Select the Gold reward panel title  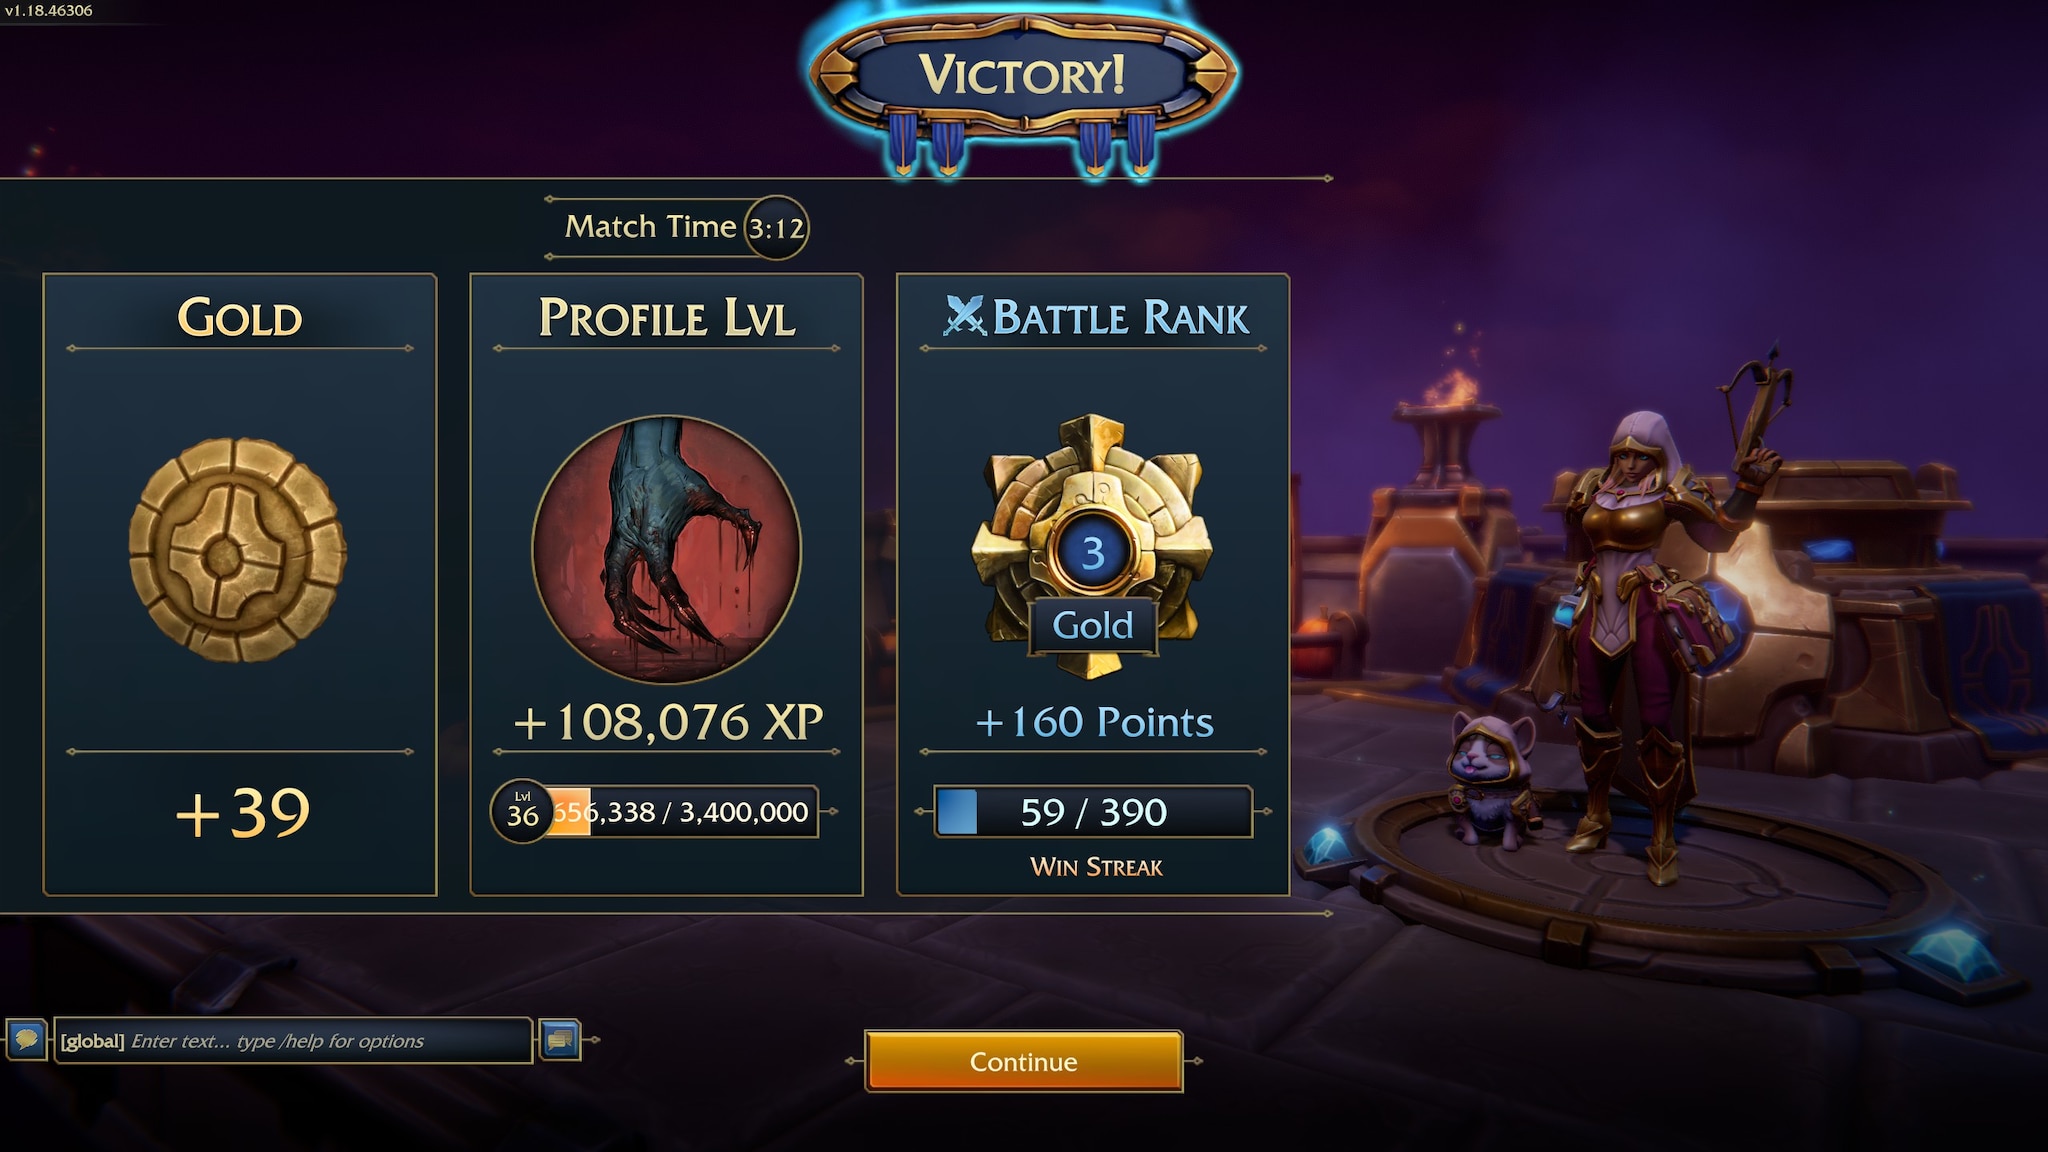click(x=240, y=318)
